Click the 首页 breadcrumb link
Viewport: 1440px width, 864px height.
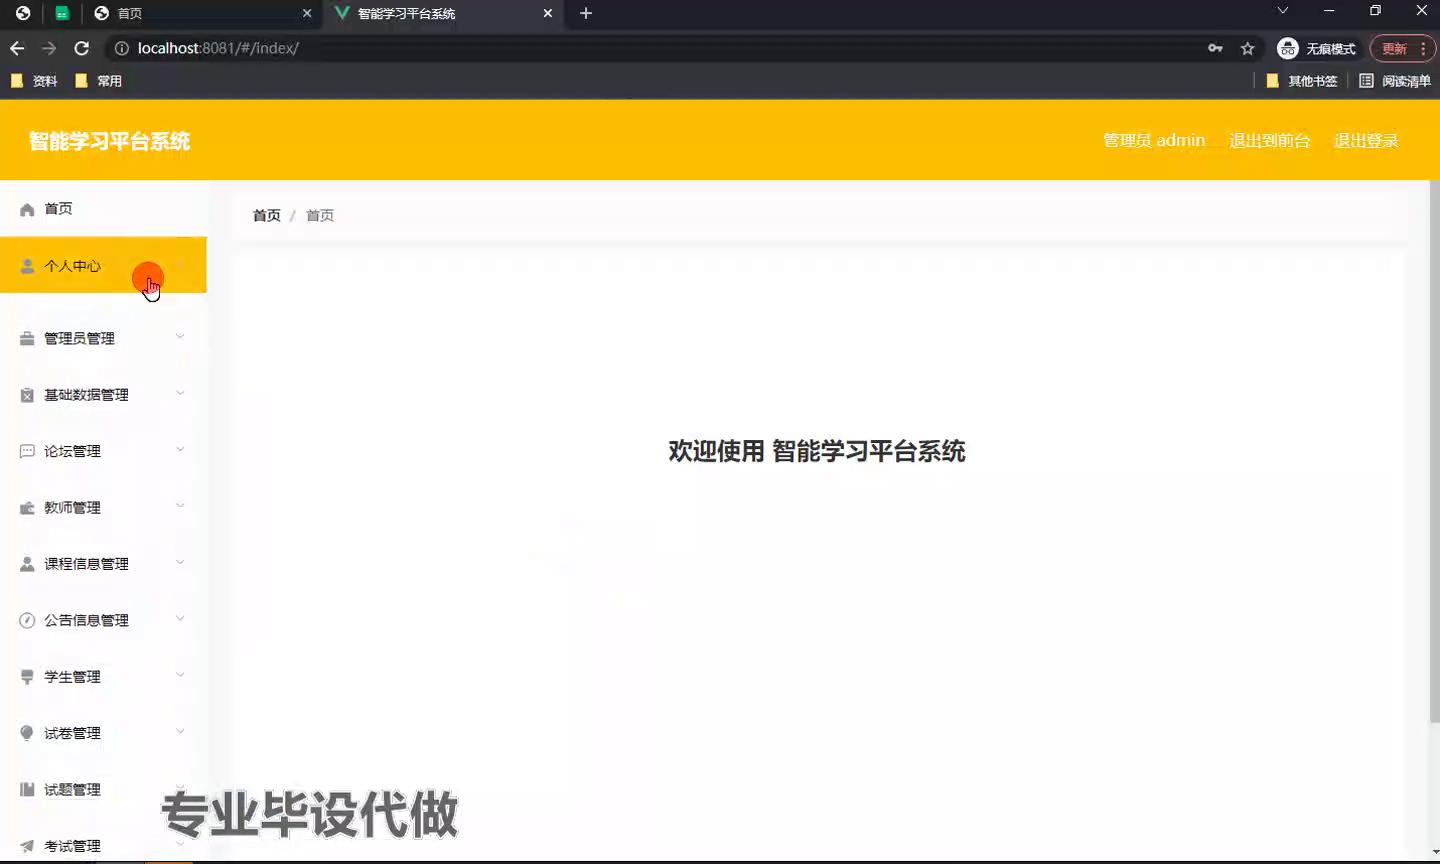pos(266,216)
